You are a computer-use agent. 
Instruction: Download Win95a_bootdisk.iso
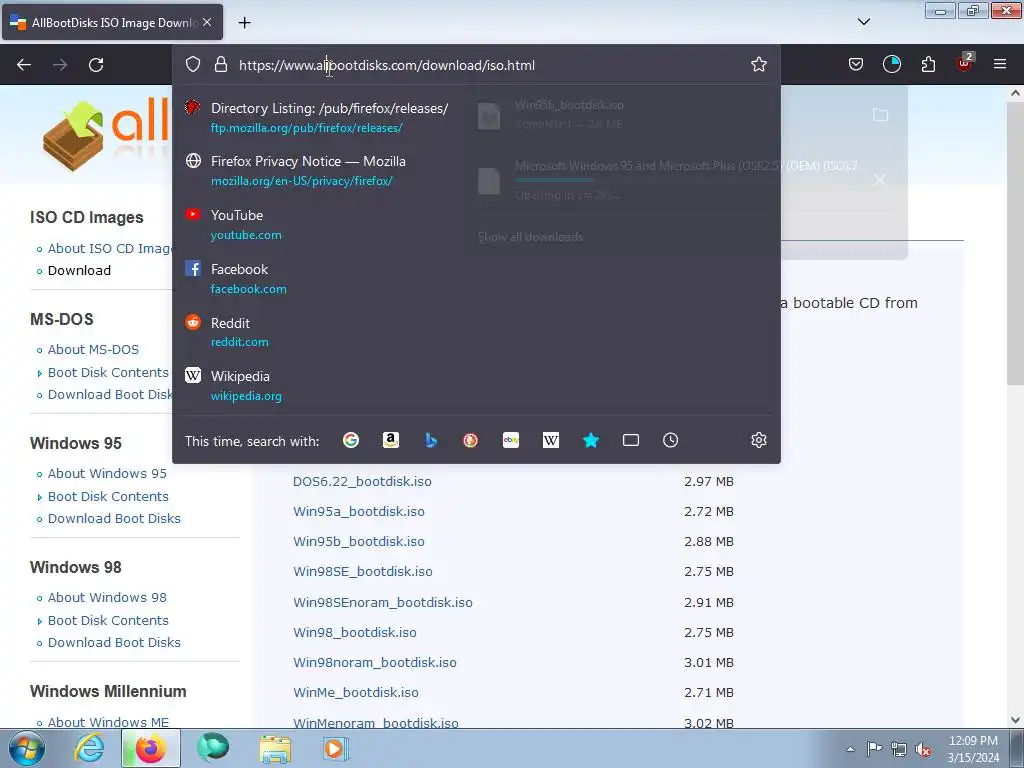pos(359,511)
